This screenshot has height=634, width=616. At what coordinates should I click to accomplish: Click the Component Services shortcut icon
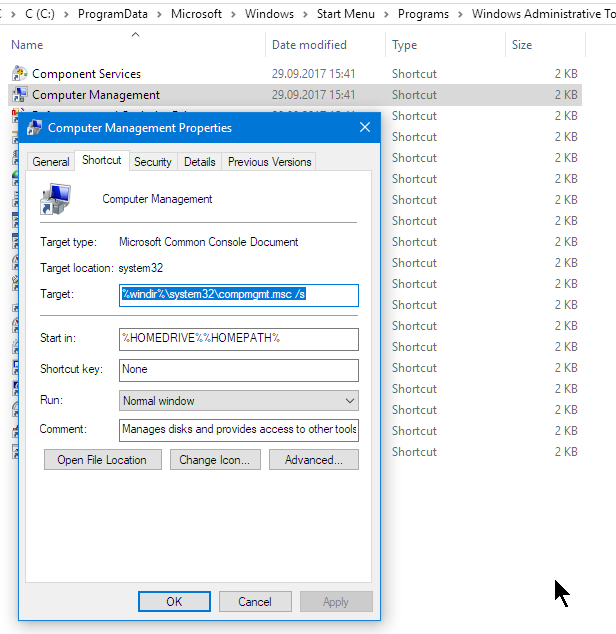[x=19, y=74]
